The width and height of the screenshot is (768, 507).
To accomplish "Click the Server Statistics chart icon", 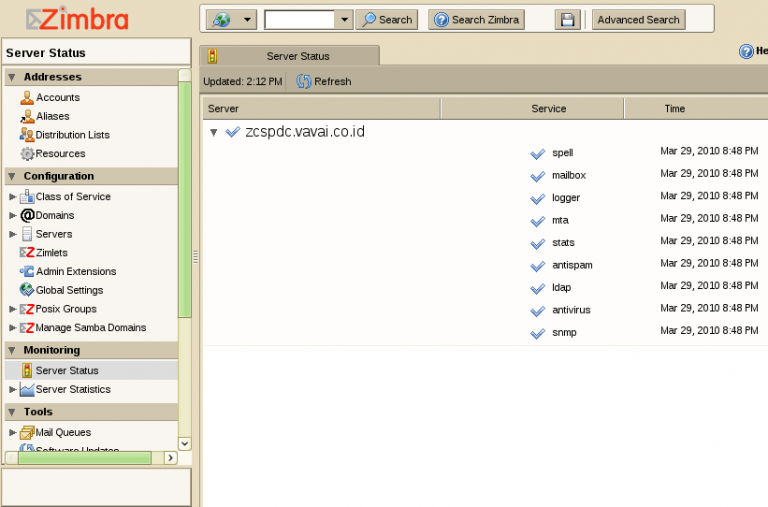I will (x=27, y=390).
